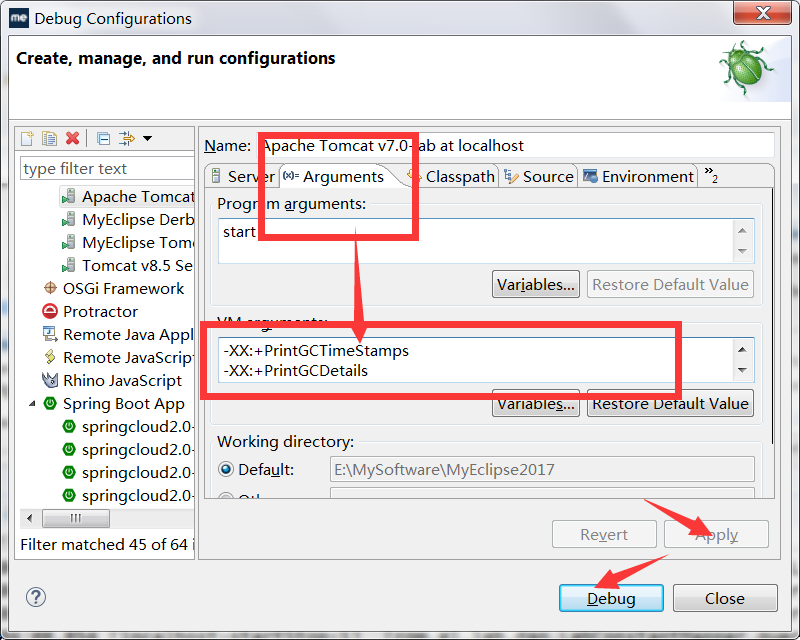Switch to the Source tab
The image size is (800, 640).
pos(539,177)
